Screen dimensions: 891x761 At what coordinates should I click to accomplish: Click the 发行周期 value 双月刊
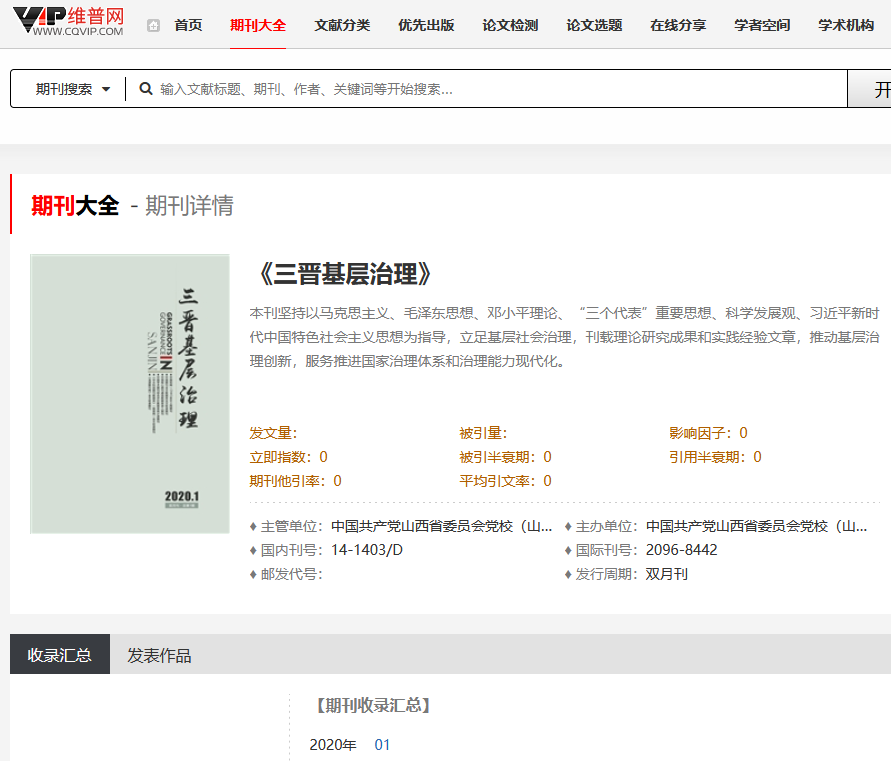tap(667, 574)
